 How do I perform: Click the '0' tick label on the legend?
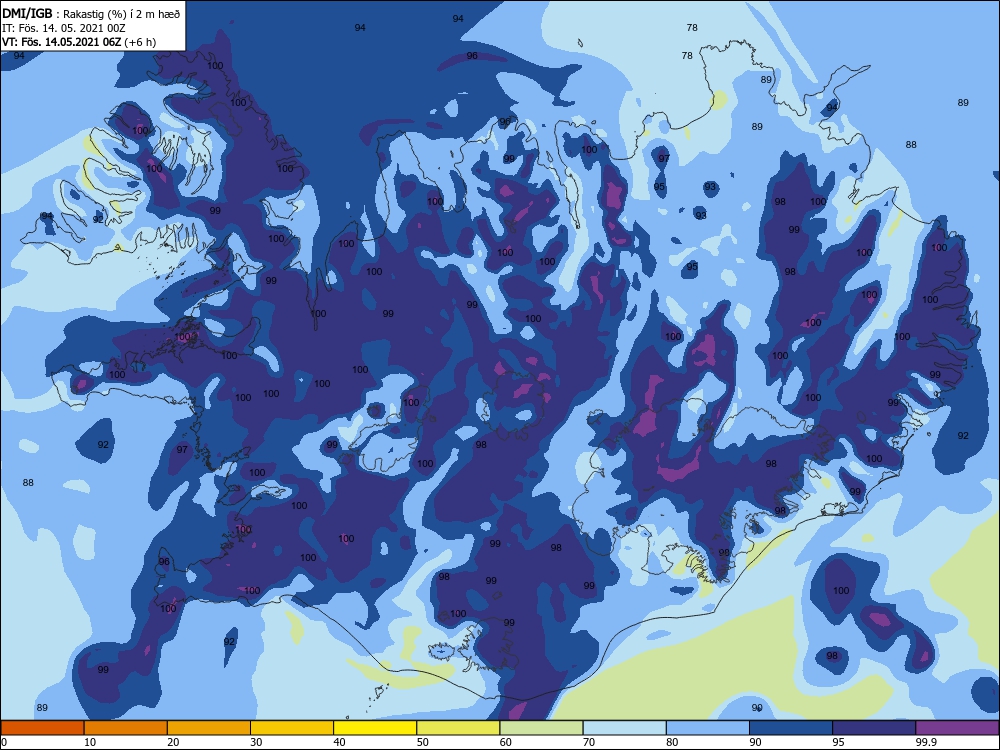(x=3, y=742)
